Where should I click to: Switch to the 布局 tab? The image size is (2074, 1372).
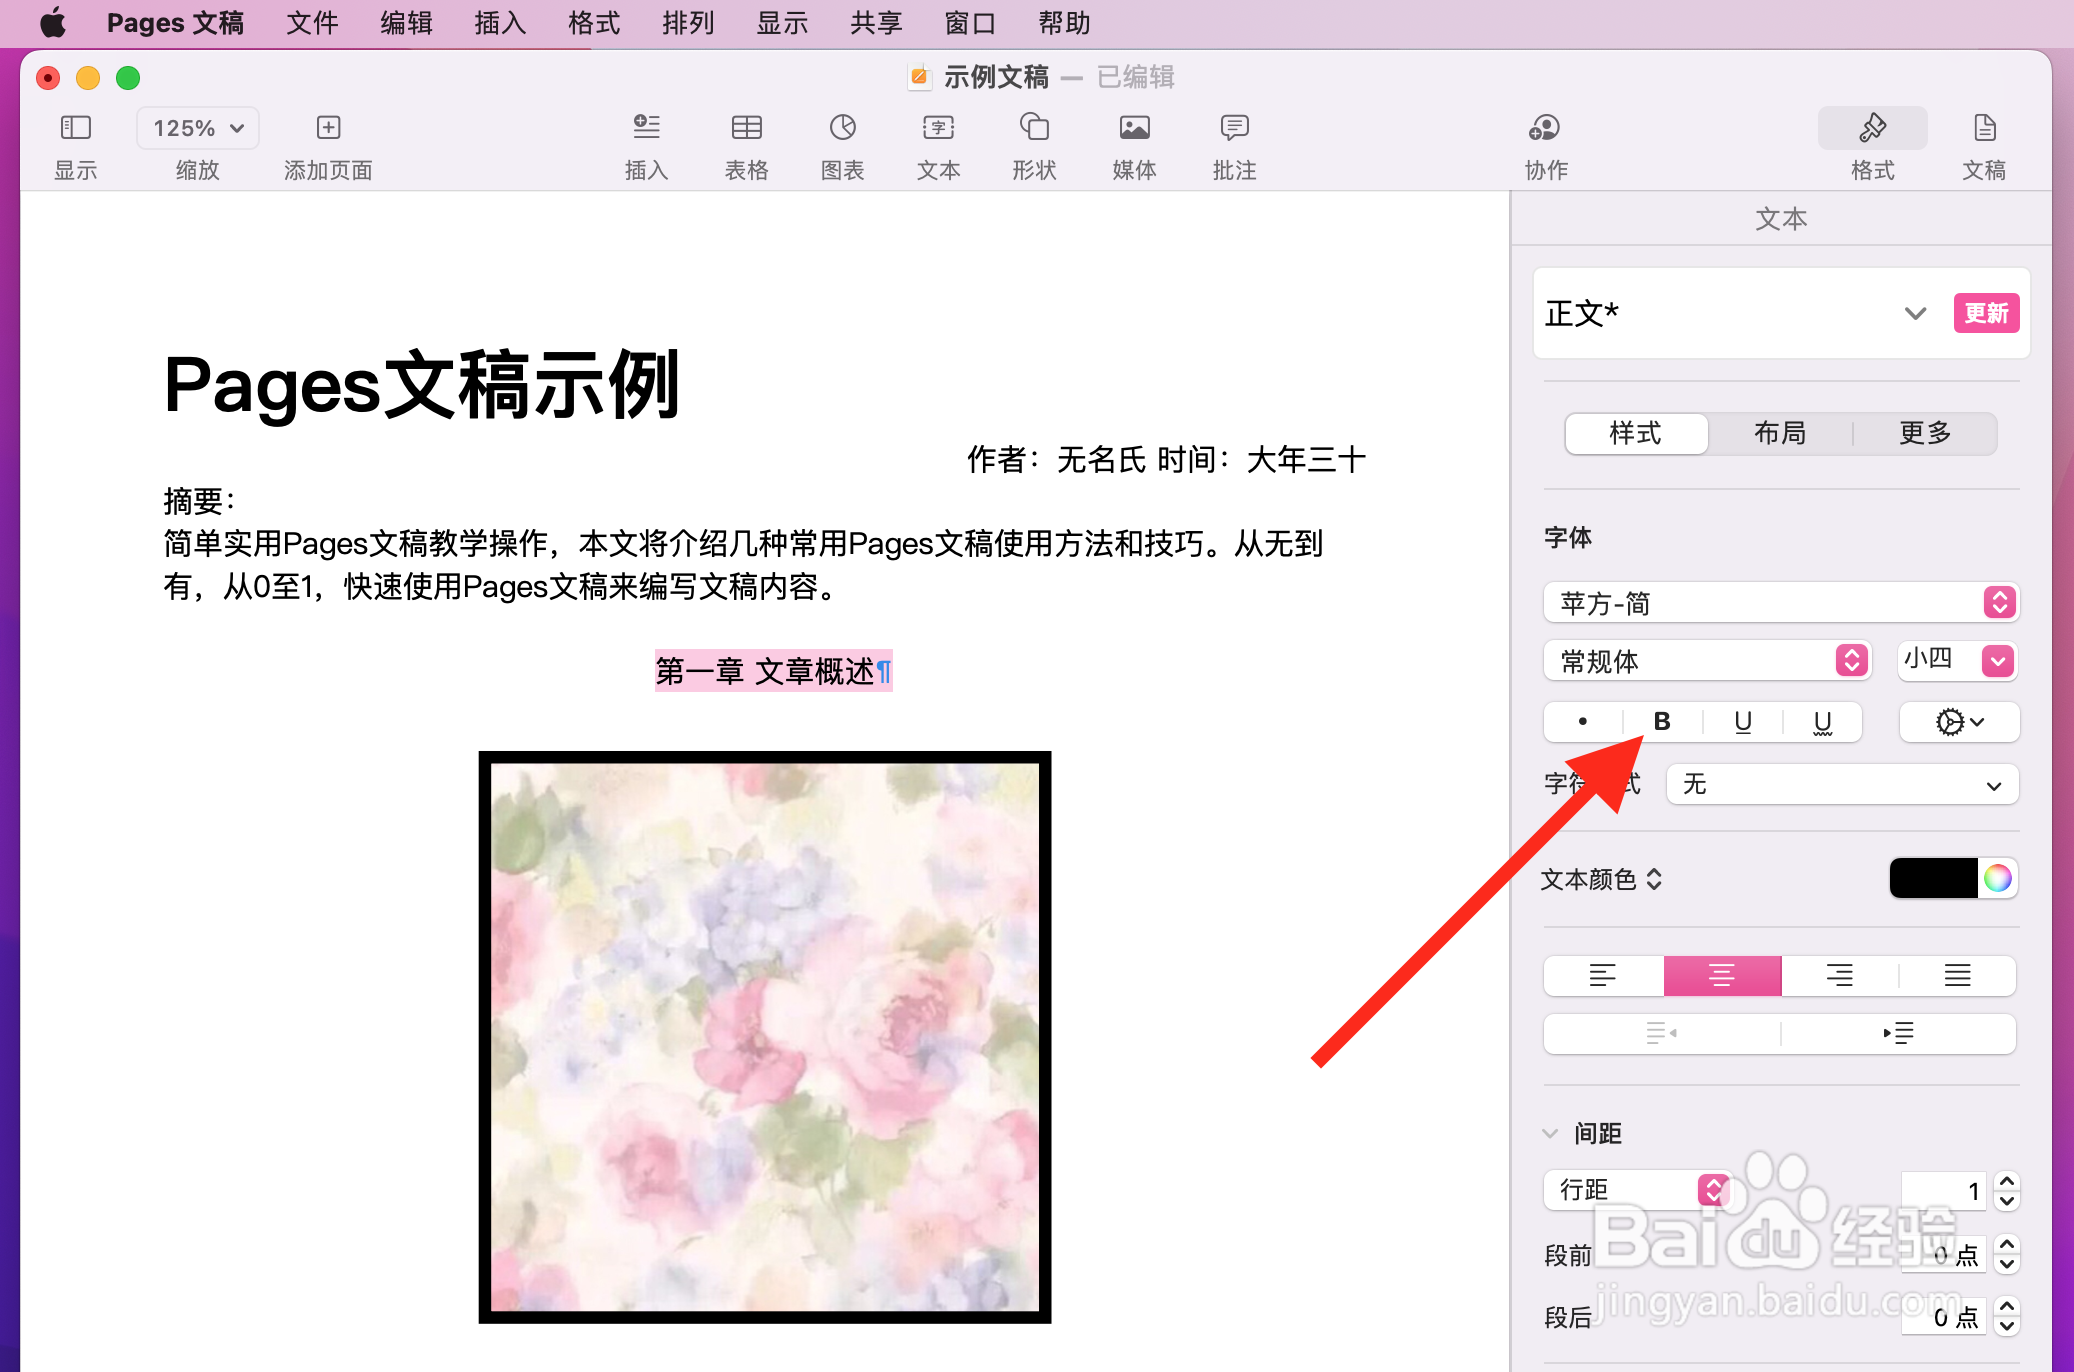[x=1780, y=433]
